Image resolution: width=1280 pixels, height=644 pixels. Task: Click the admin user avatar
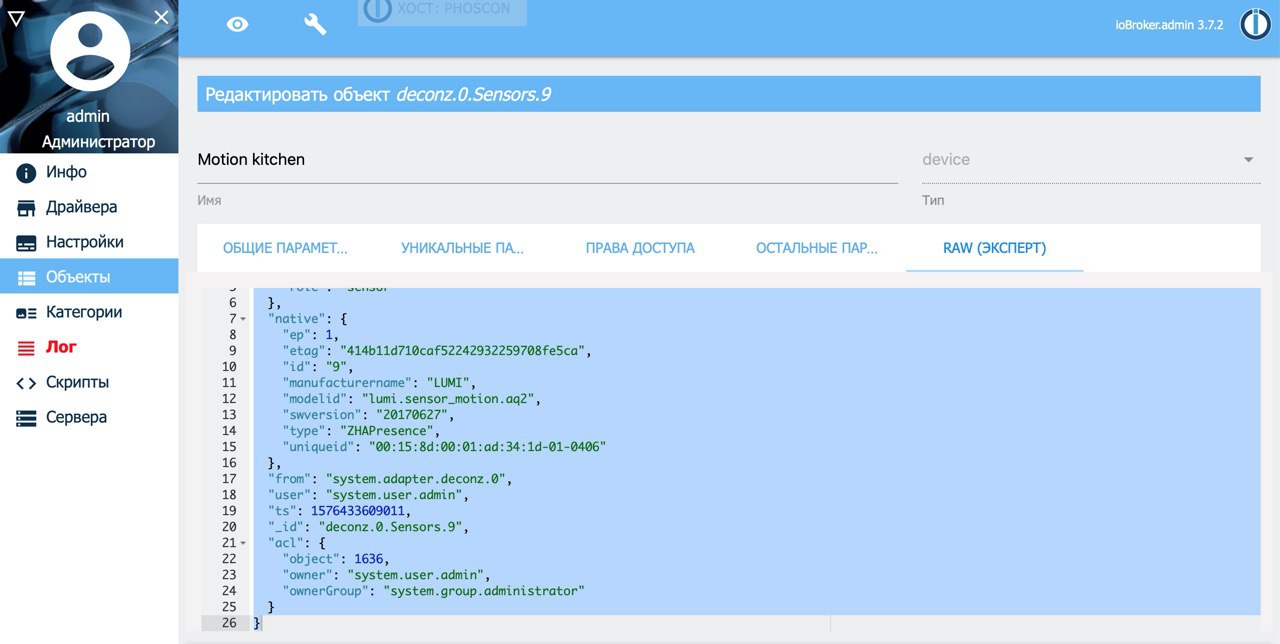coord(90,52)
